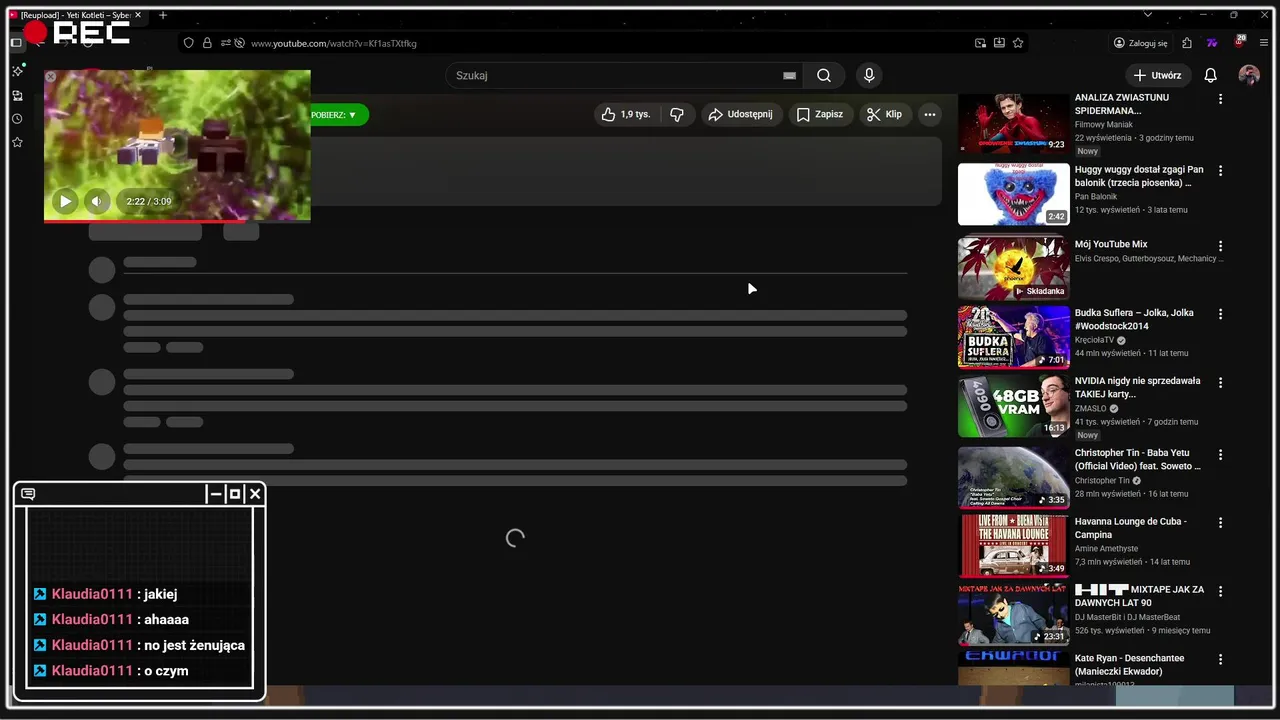Open the KręciołaTV channel name
1280x720 pixels.
tap(1094, 340)
